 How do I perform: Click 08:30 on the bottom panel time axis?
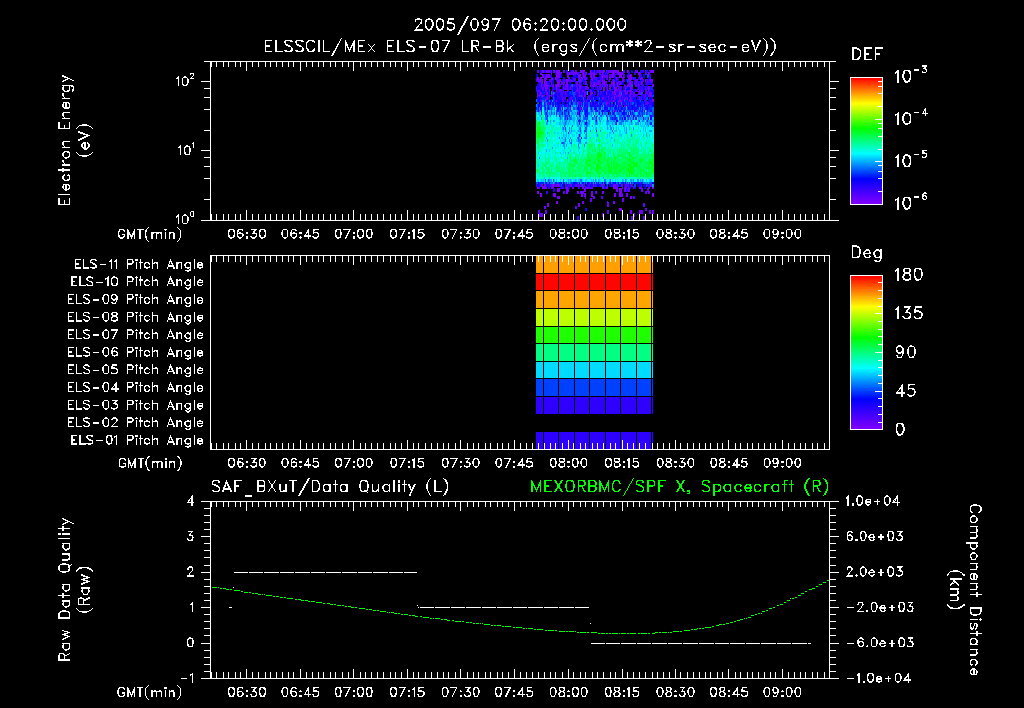click(675, 692)
